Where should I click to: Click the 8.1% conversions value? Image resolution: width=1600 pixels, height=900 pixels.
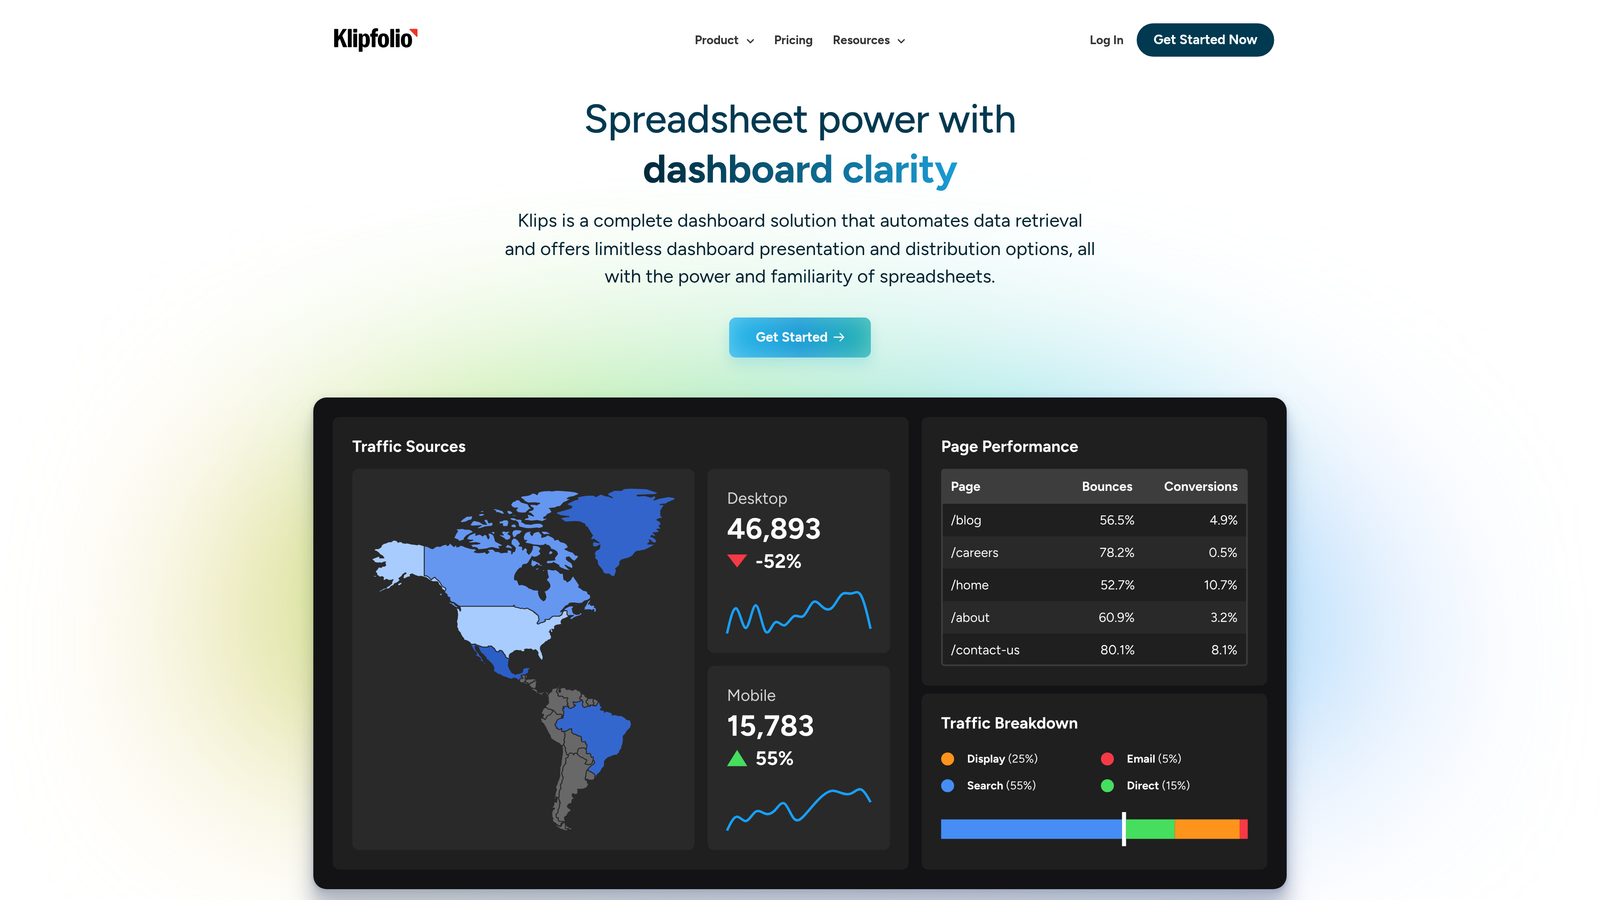tap(1224, 650)
